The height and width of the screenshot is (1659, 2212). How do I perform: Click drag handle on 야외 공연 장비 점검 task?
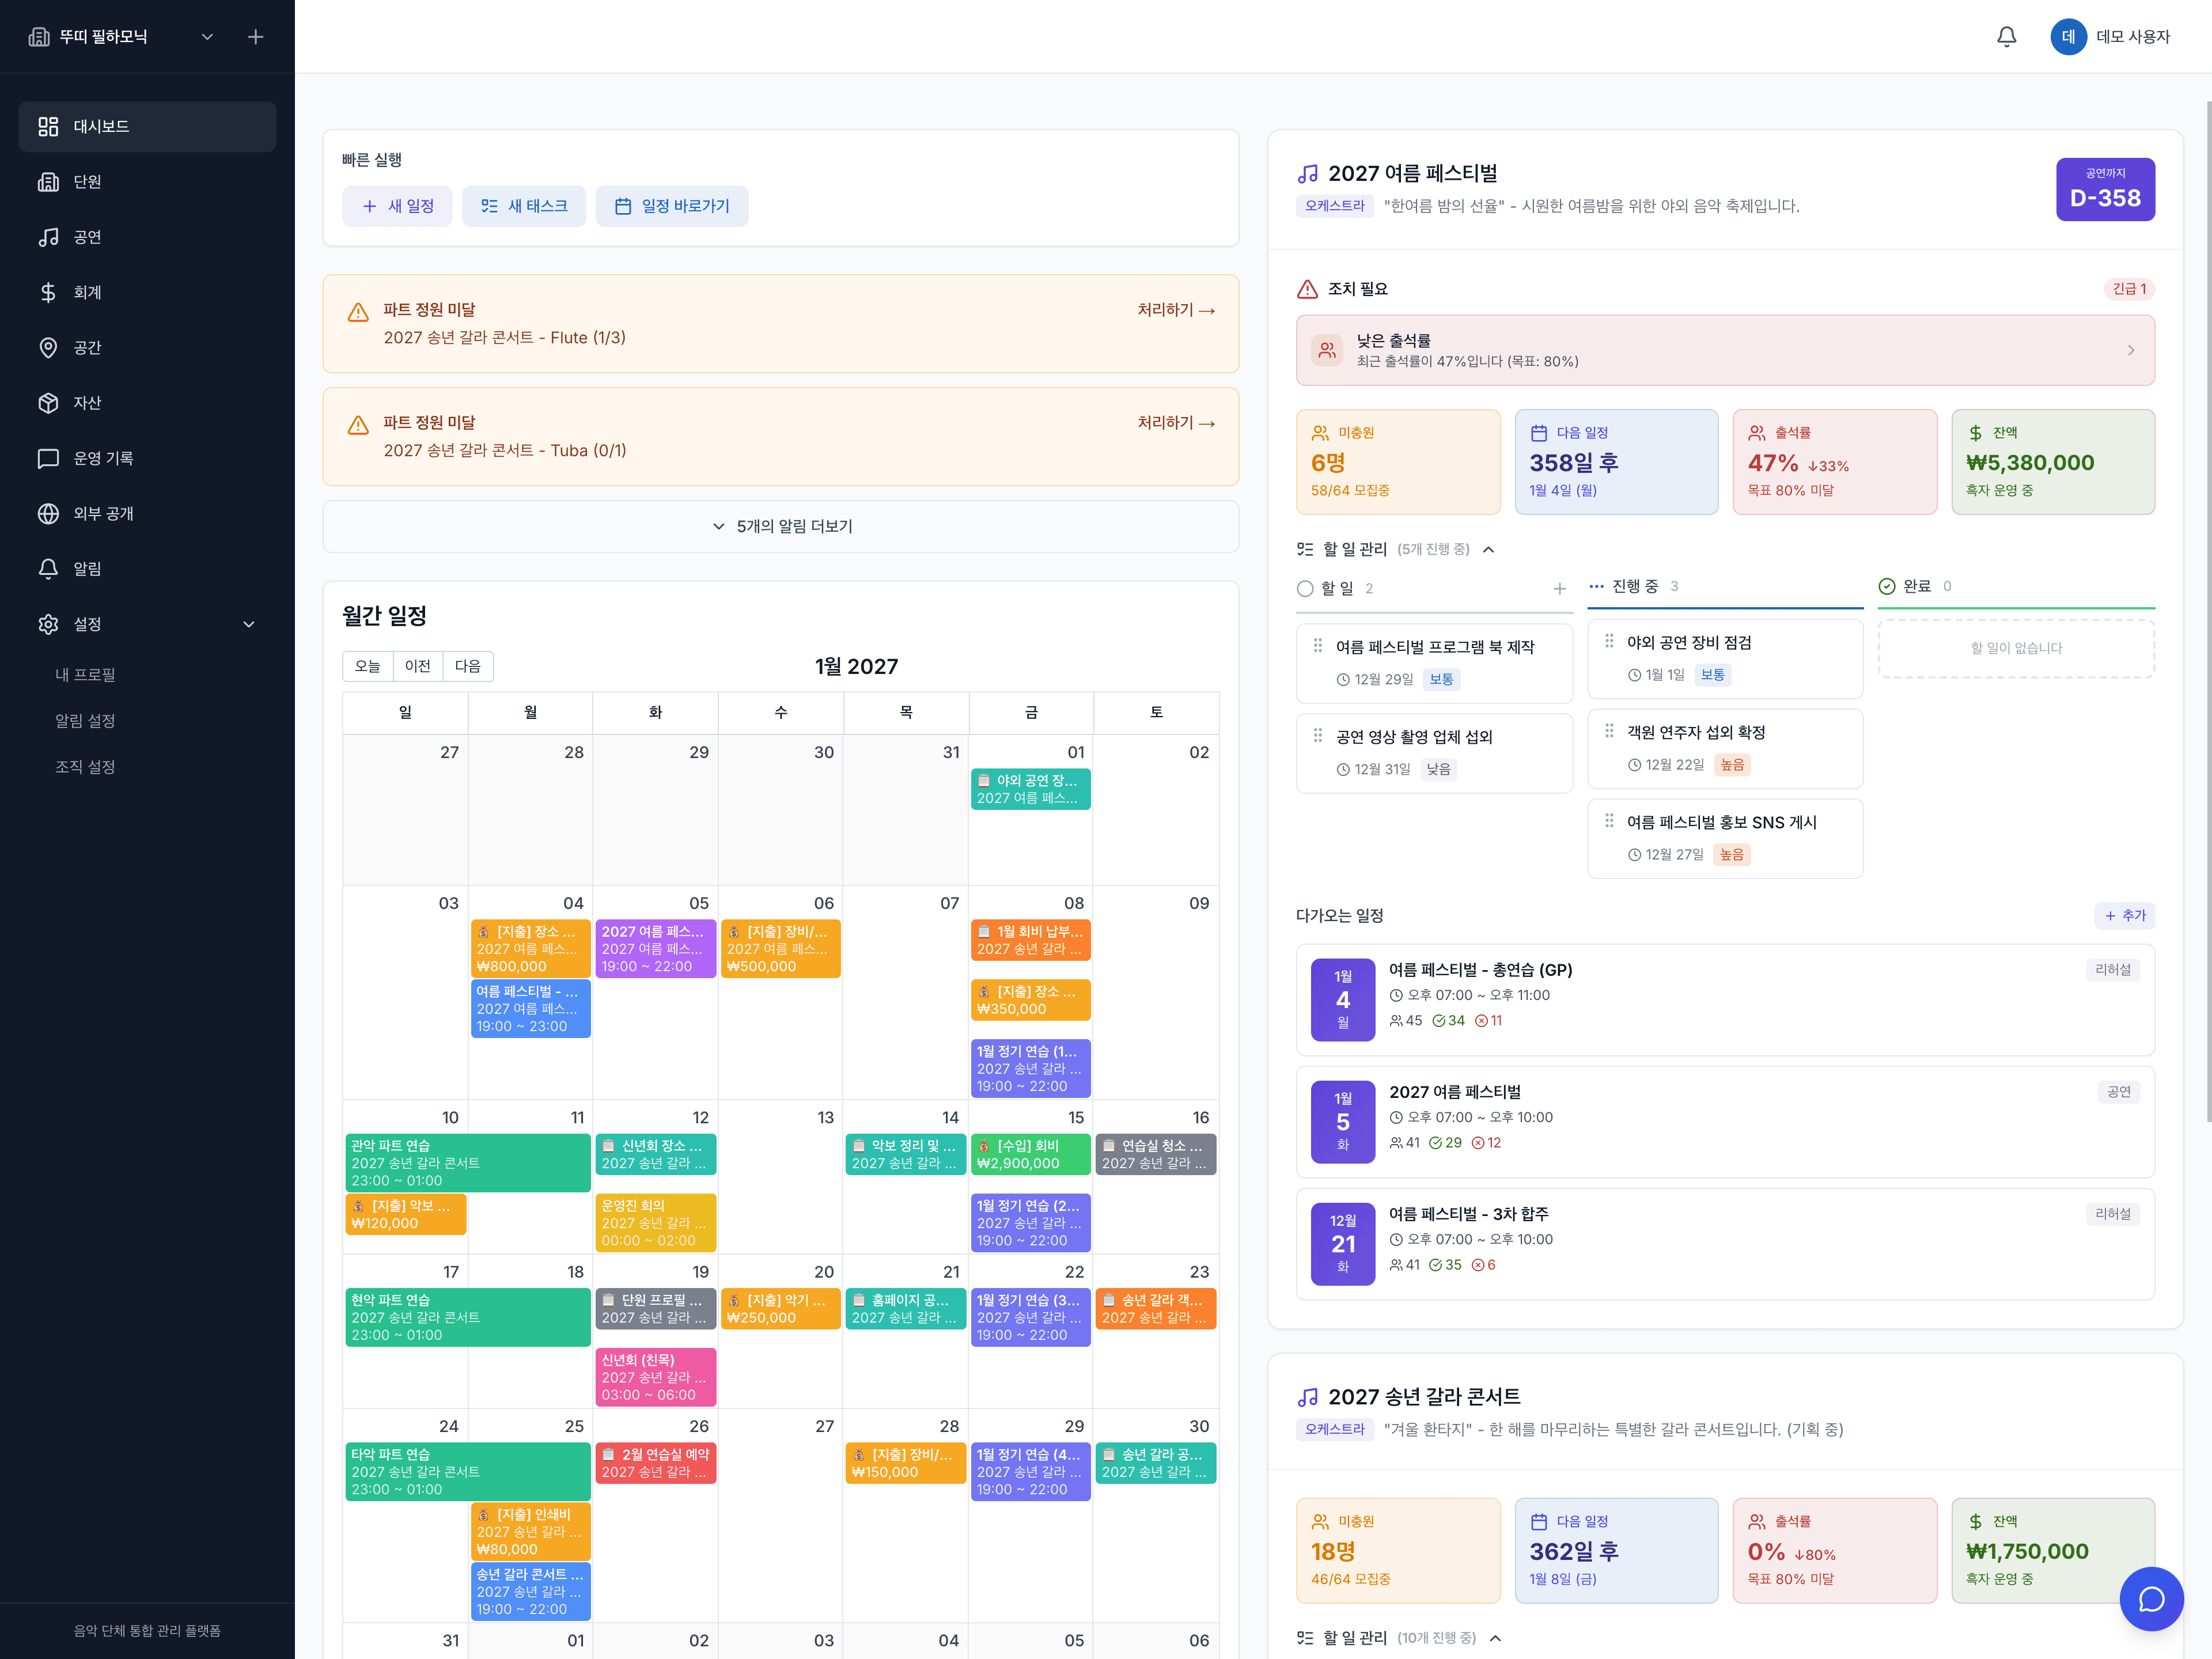pos(1609,641)
